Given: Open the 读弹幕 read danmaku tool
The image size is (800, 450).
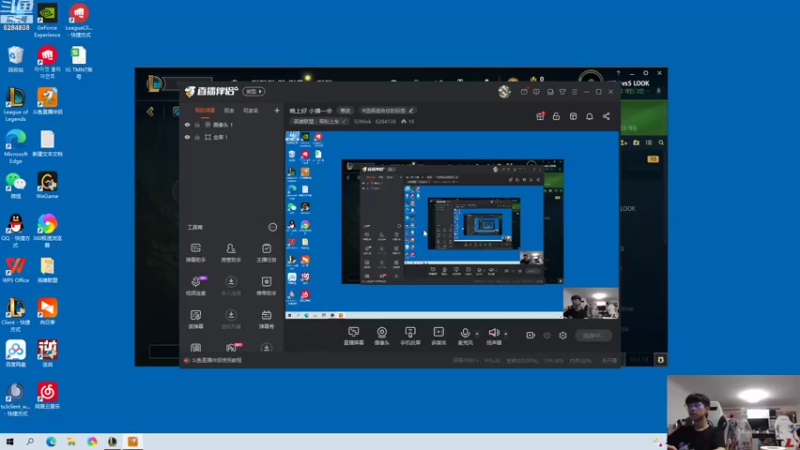Looking at the screenshot, I should click(x=195, y=319).
